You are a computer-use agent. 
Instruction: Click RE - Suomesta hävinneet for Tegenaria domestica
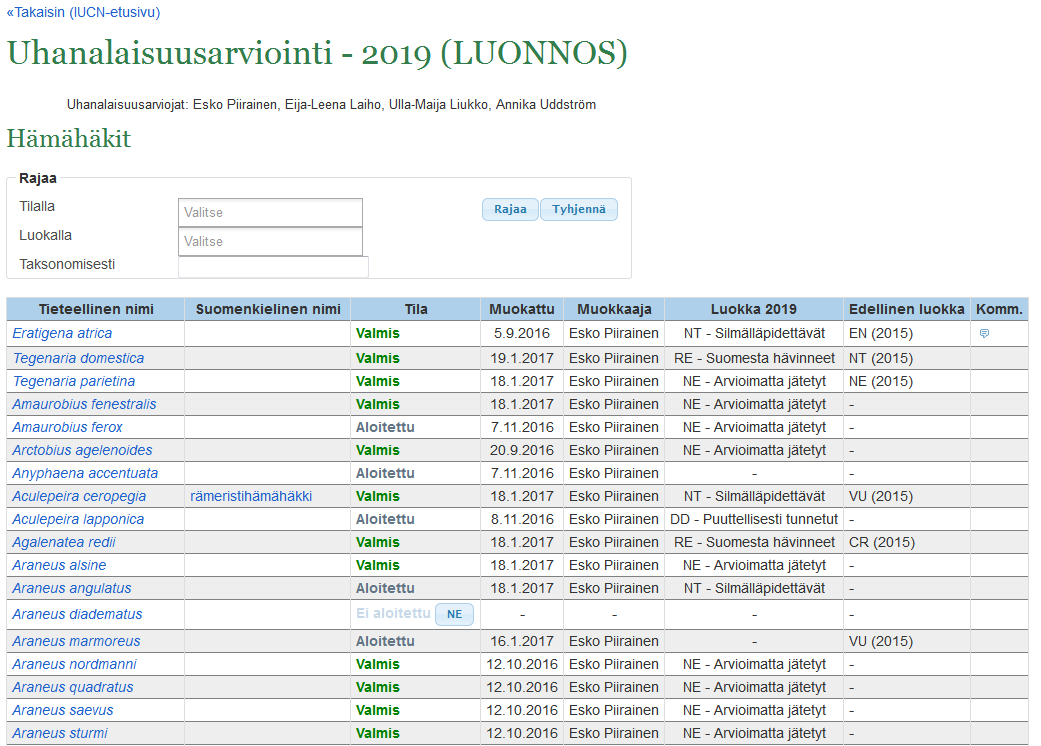[x=754, y=358]
